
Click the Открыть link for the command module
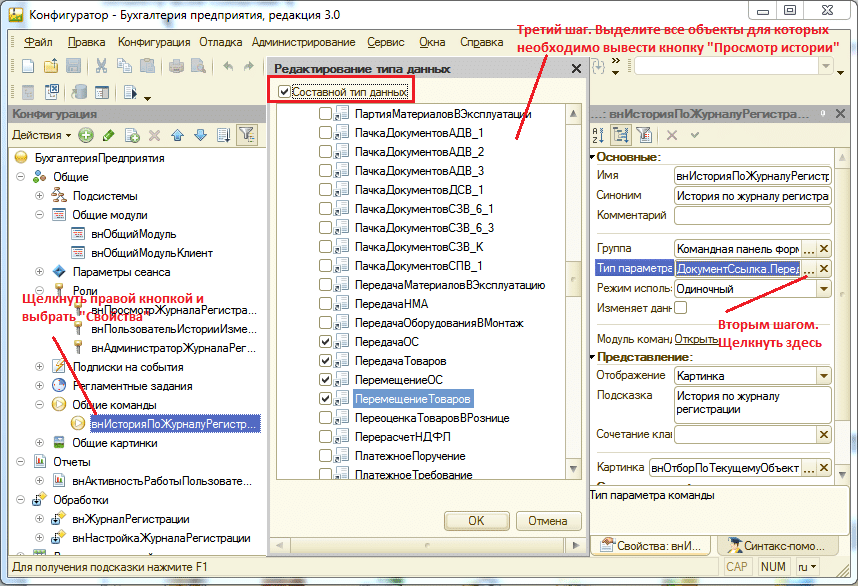pyautogui.click(x=696, y=338)
